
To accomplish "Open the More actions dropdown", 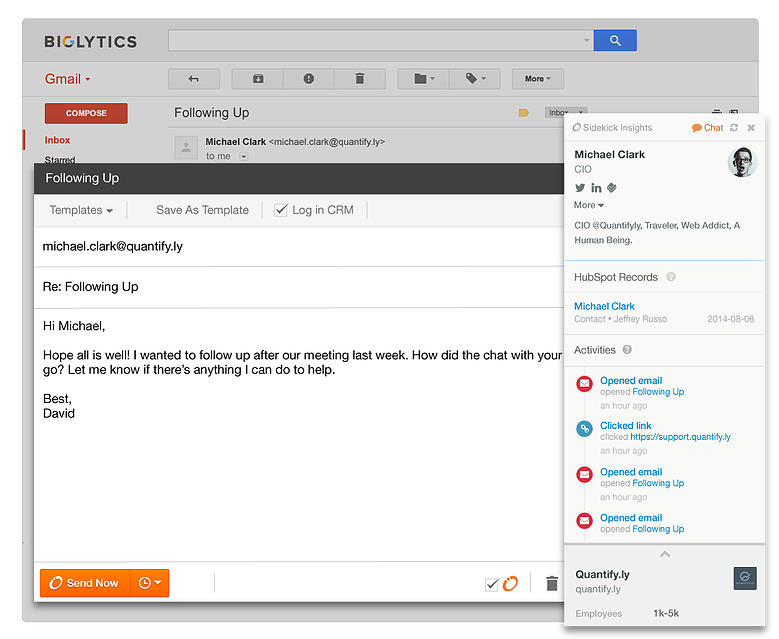I will tap(538, 79).
